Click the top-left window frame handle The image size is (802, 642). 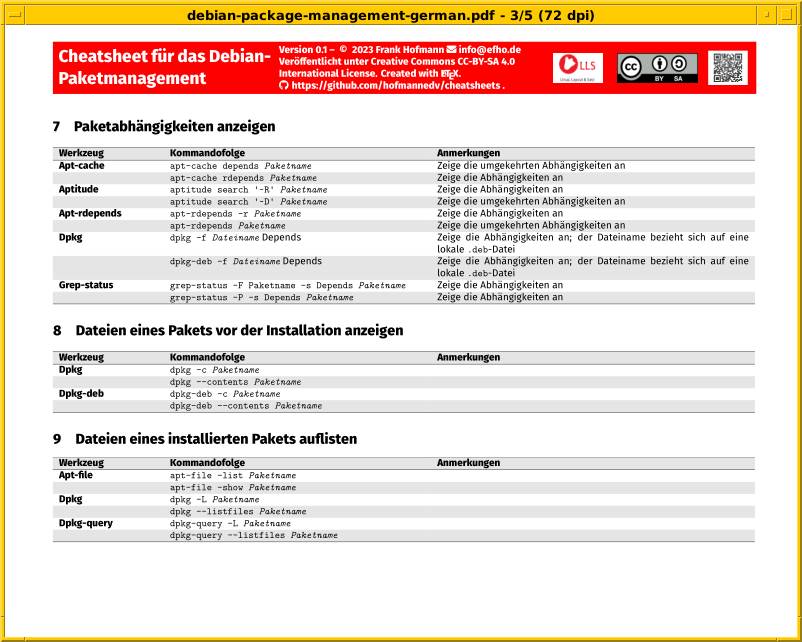click(x=14, y=15)
